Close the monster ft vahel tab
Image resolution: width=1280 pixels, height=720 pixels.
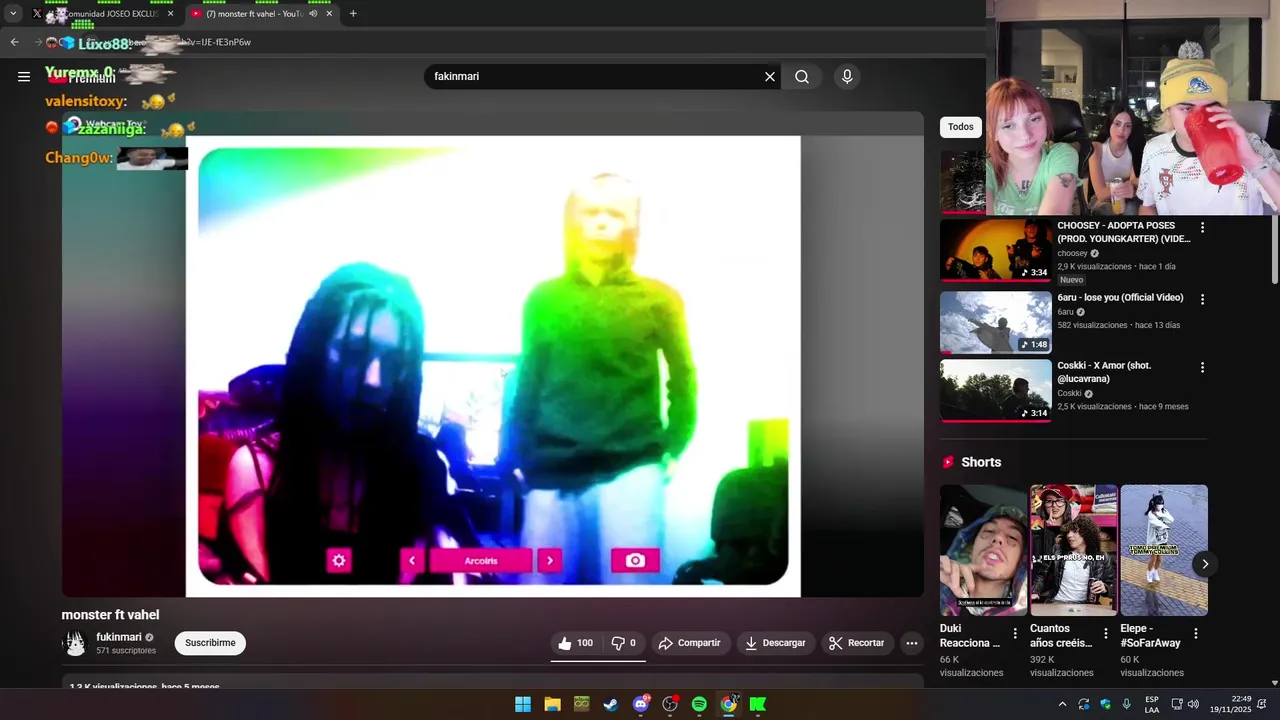[x=329, y=14]
